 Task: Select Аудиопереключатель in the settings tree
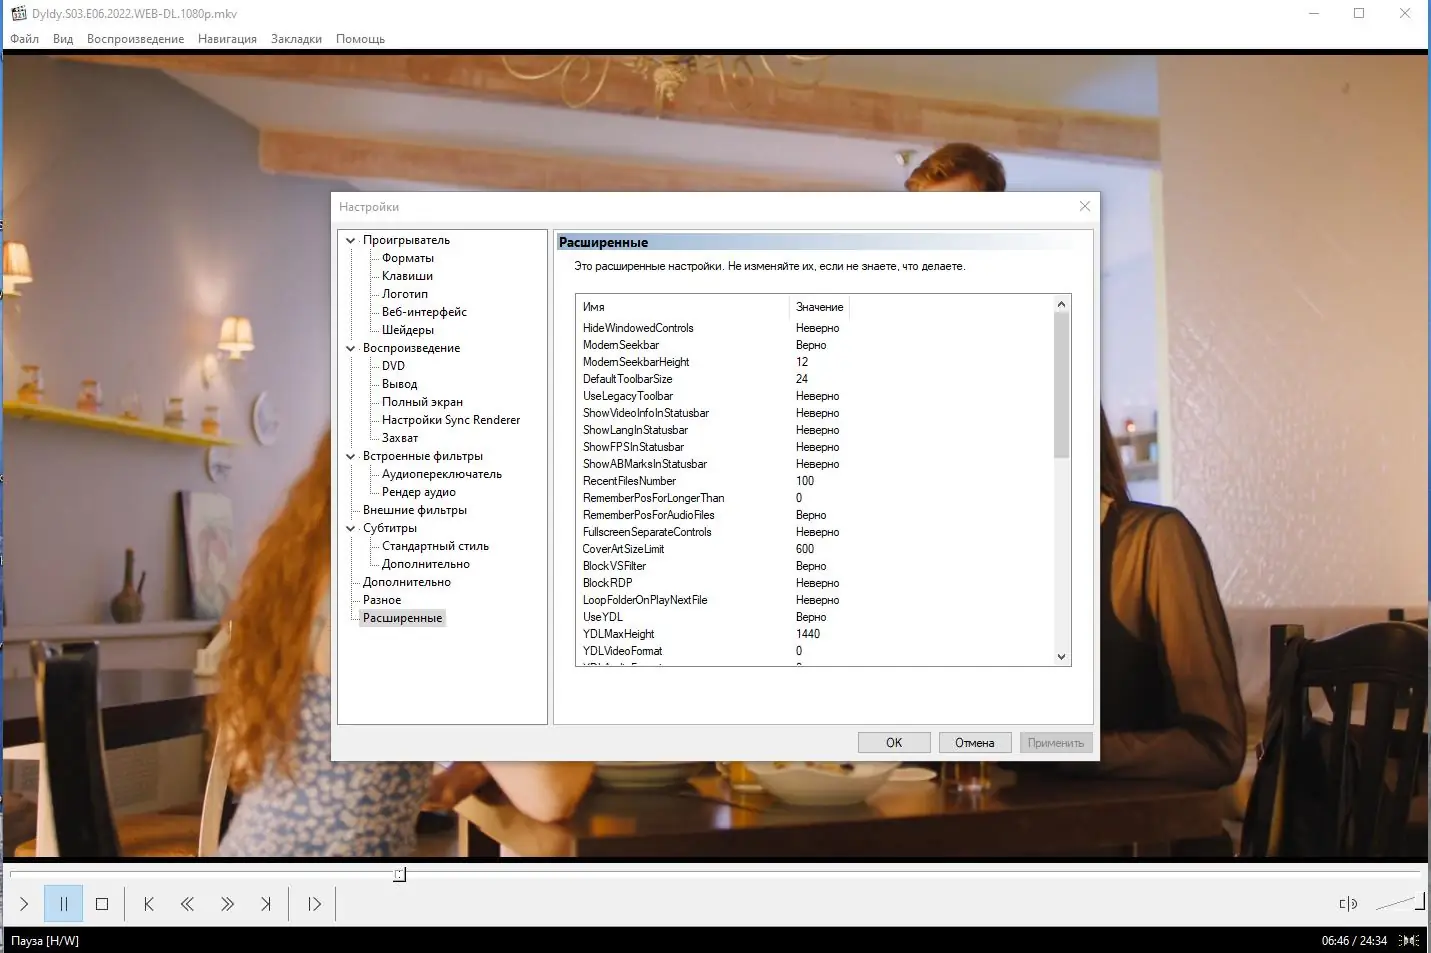[442, 474]
